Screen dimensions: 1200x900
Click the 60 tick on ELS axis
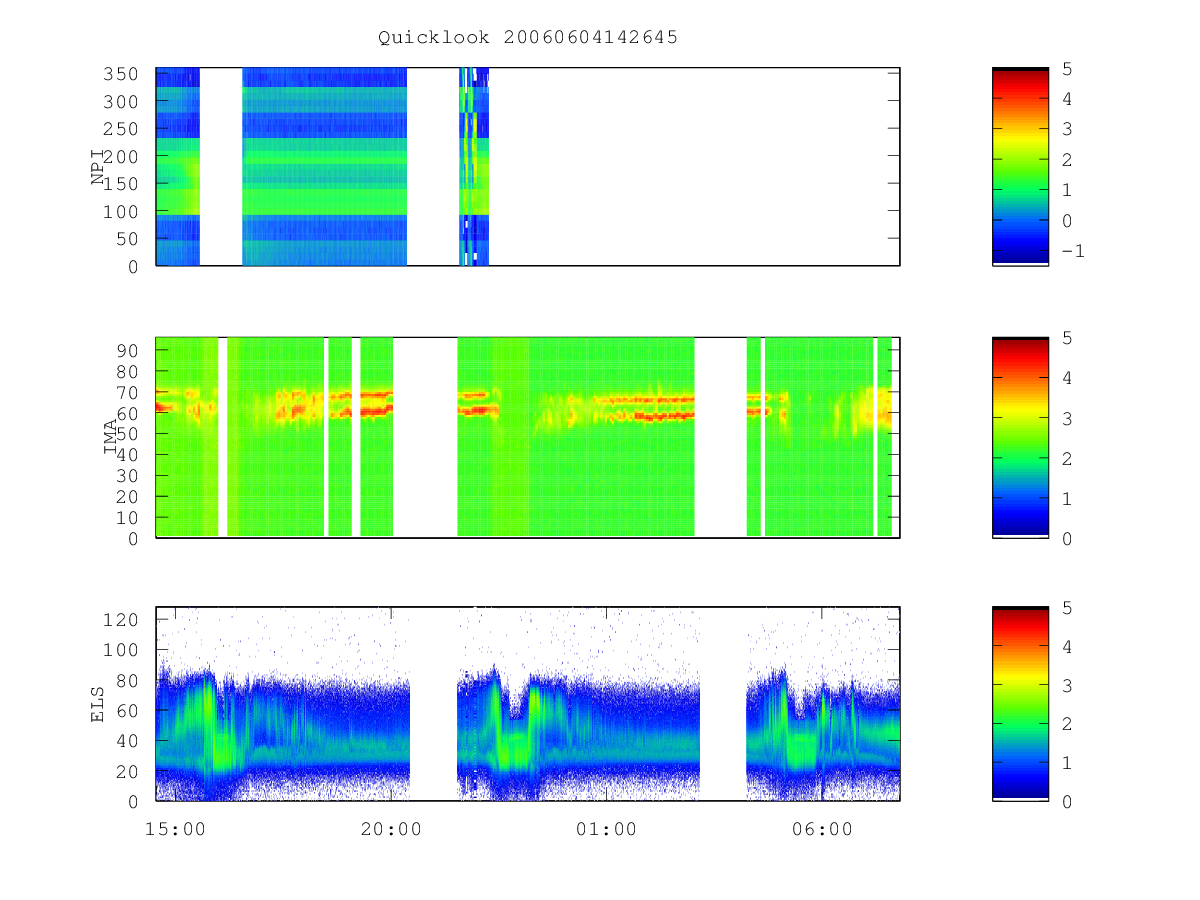[x=129, y=711]
